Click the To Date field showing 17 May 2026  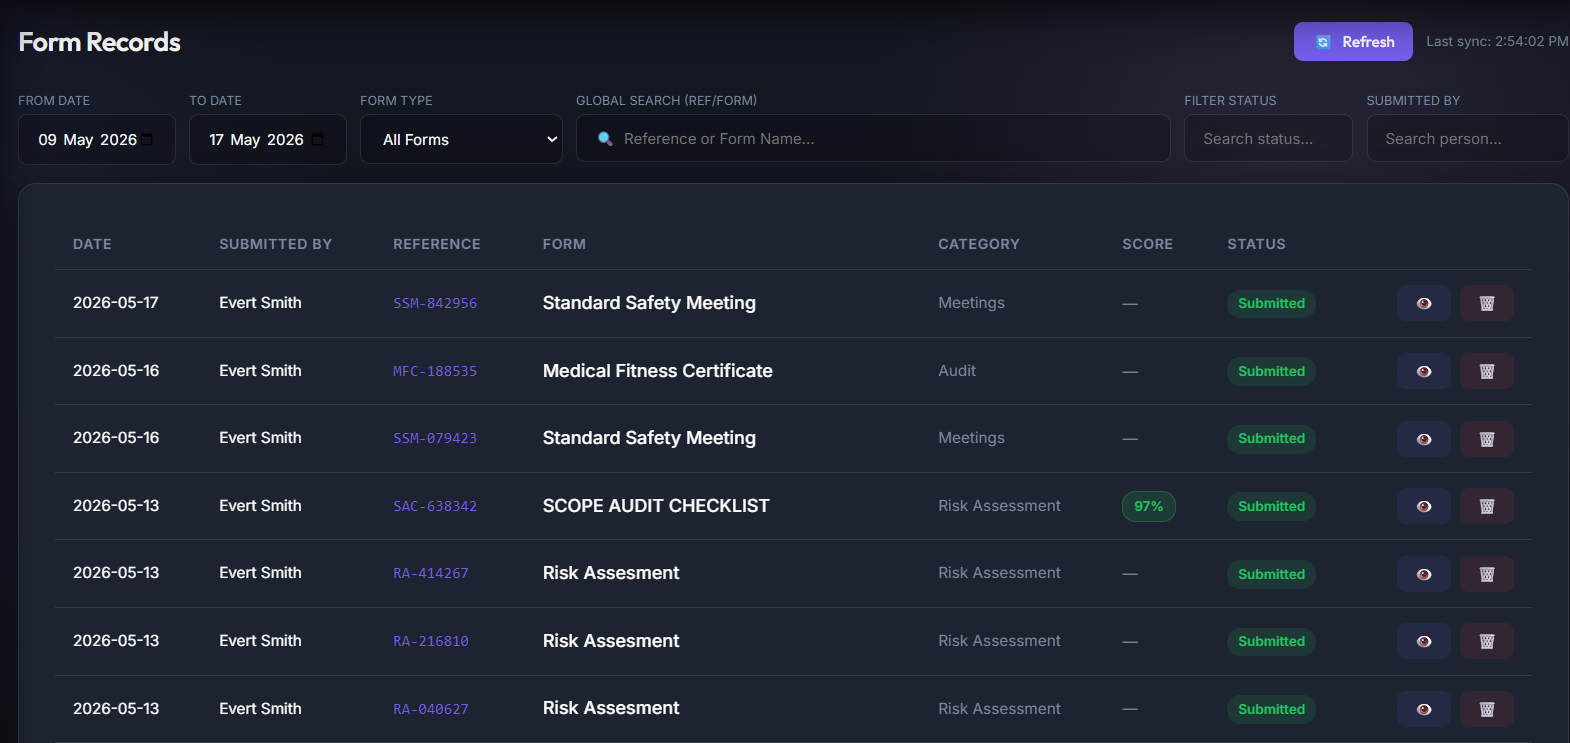(x=268, y=139)
